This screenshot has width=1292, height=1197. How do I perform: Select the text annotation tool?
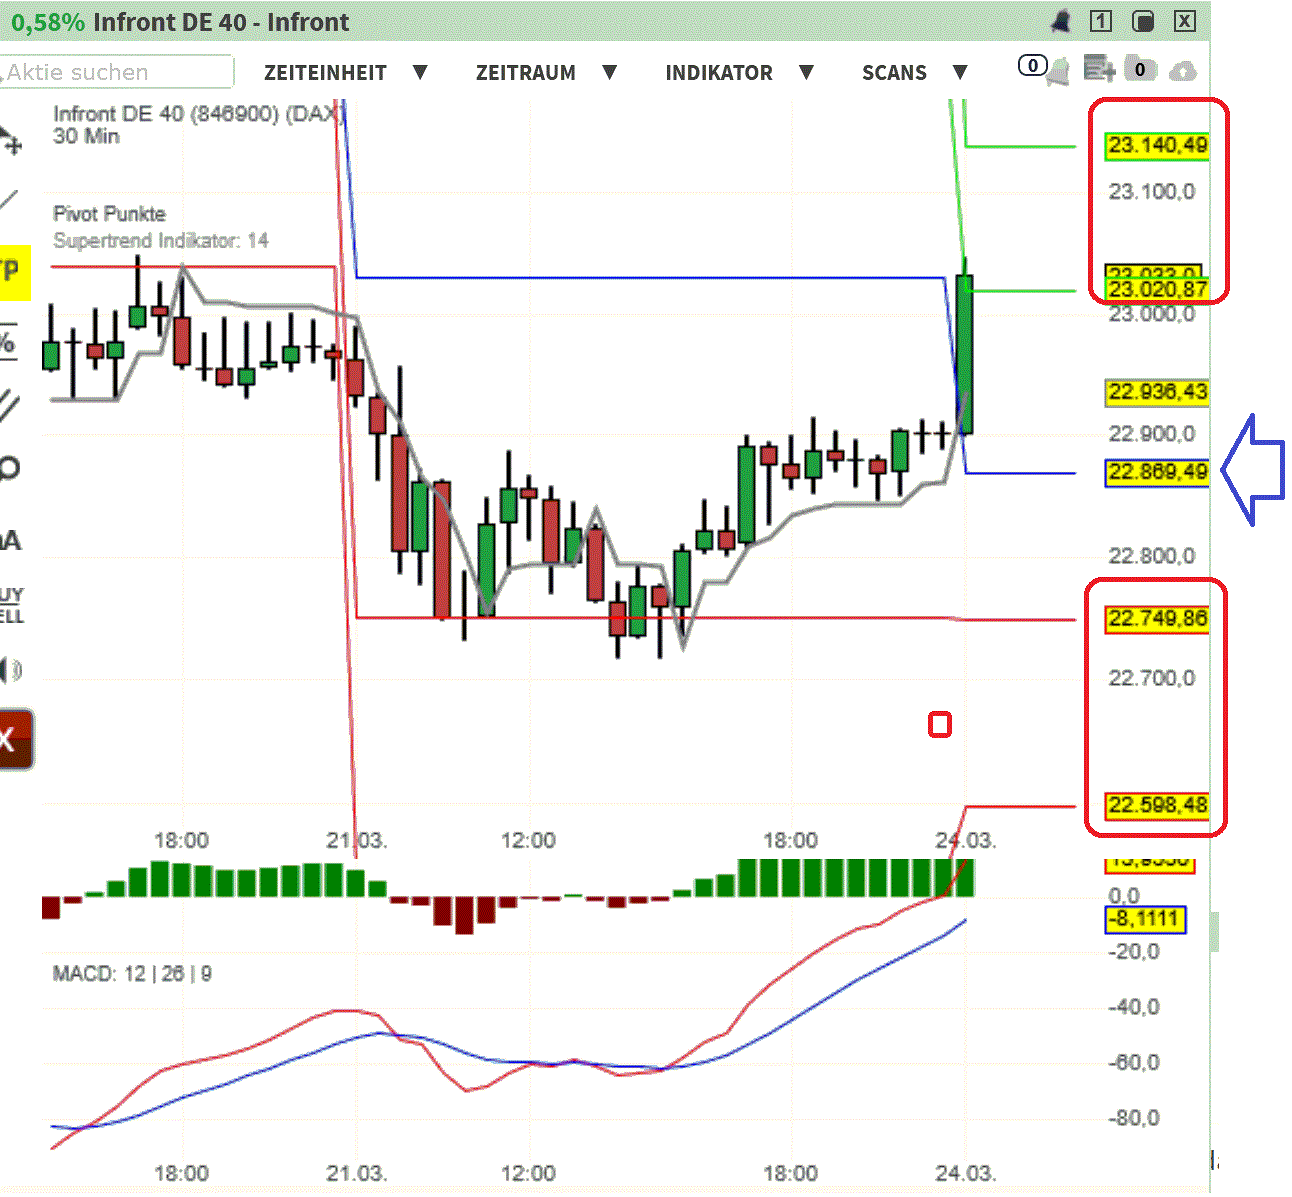[x=11, y=540]
